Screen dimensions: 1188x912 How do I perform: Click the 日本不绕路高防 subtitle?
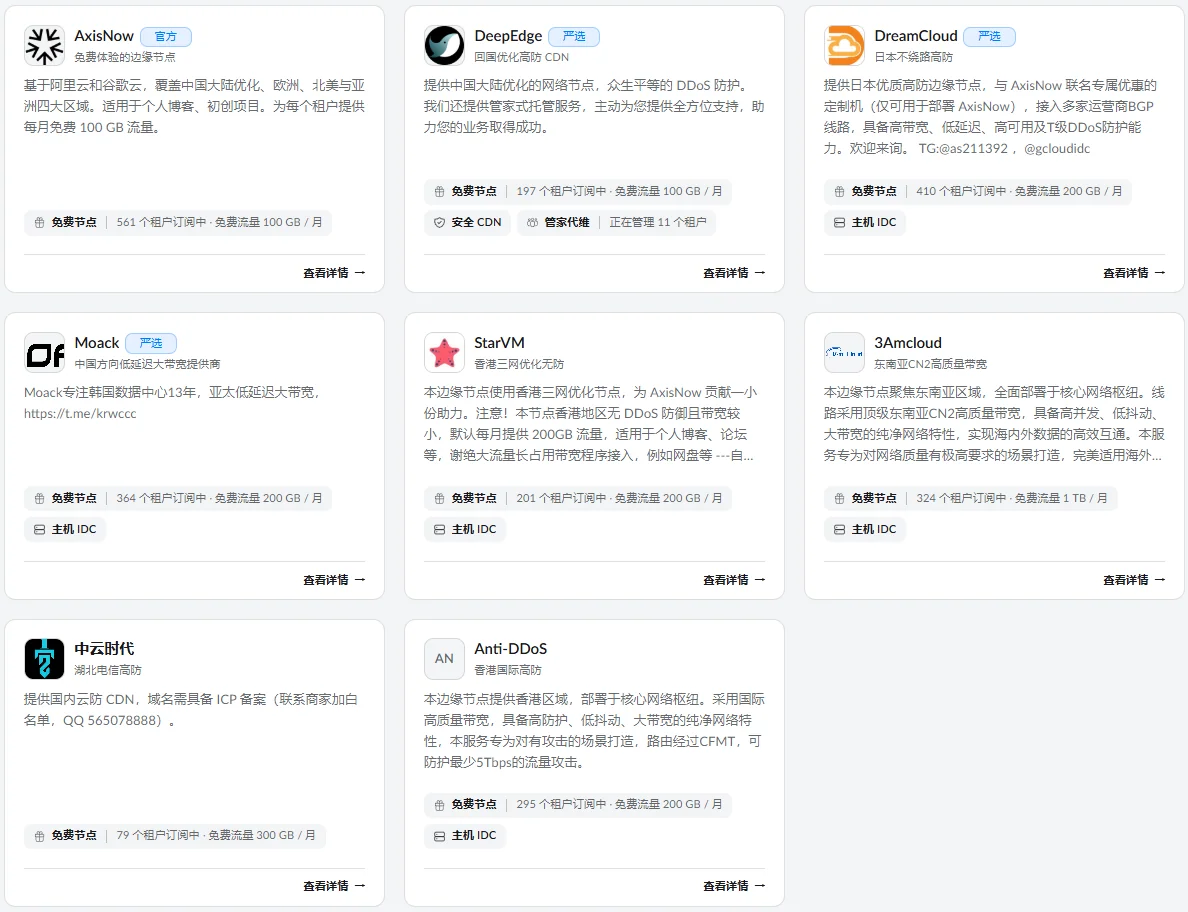[914, 58]
